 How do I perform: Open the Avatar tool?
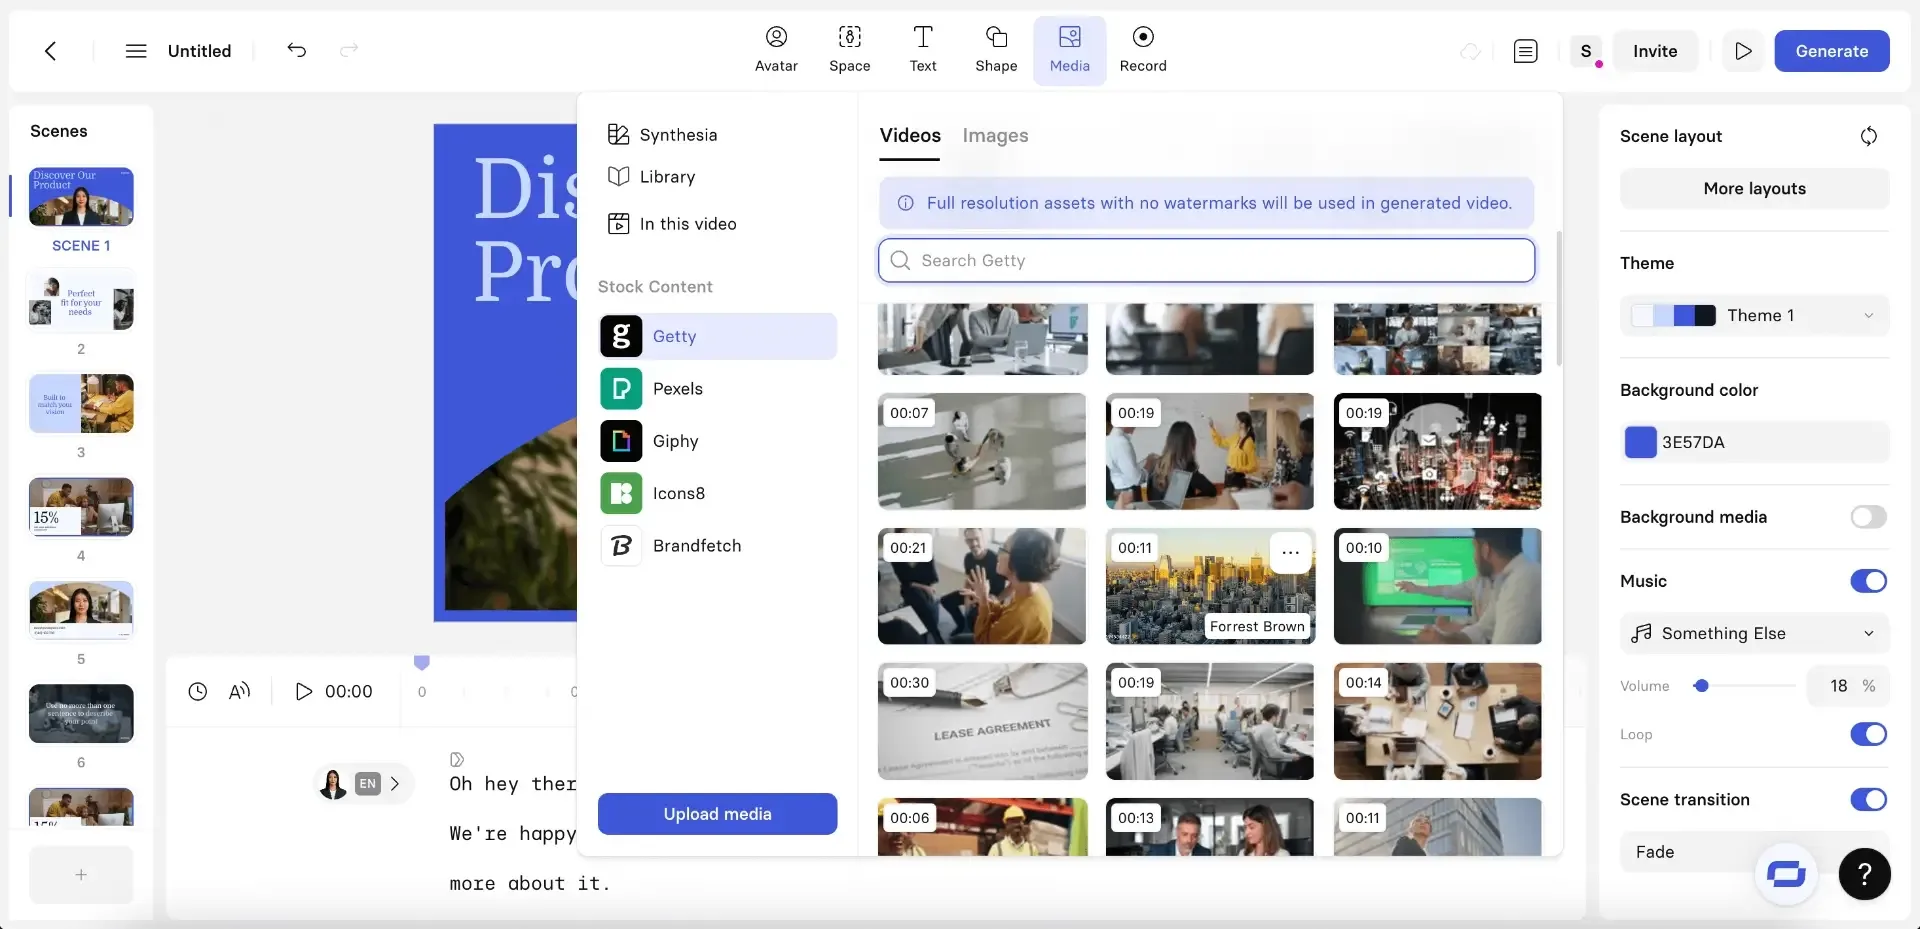(x=776, y=50)
